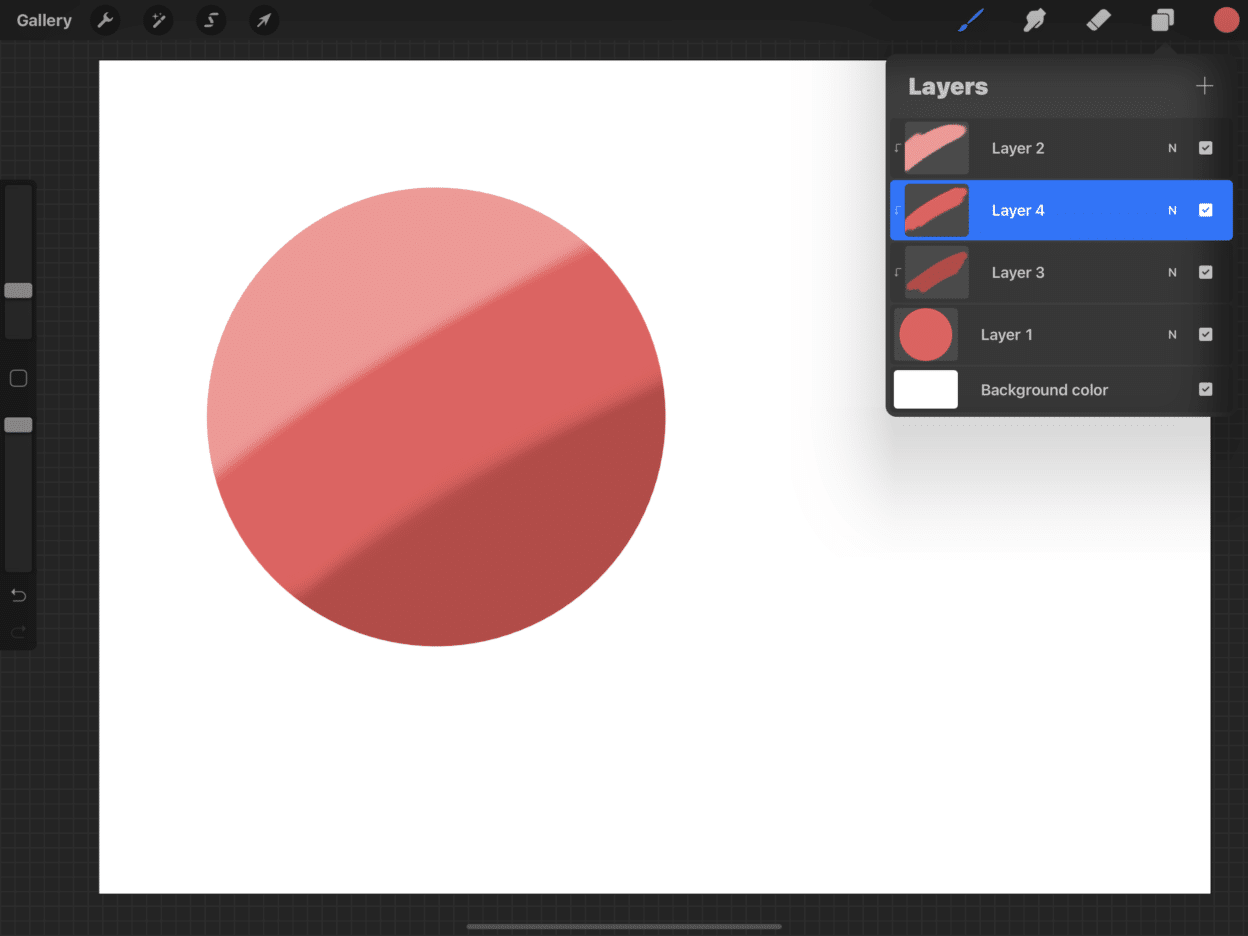Open the Layers panel icon

pos(1162,20)
